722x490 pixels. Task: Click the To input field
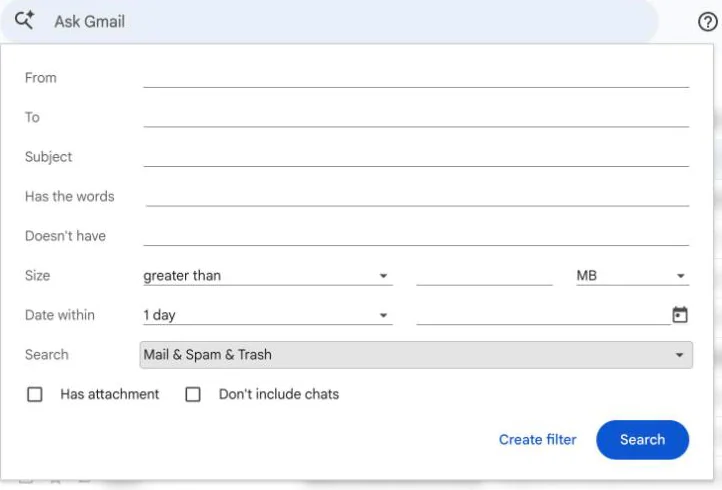click(x=416, y=117)
